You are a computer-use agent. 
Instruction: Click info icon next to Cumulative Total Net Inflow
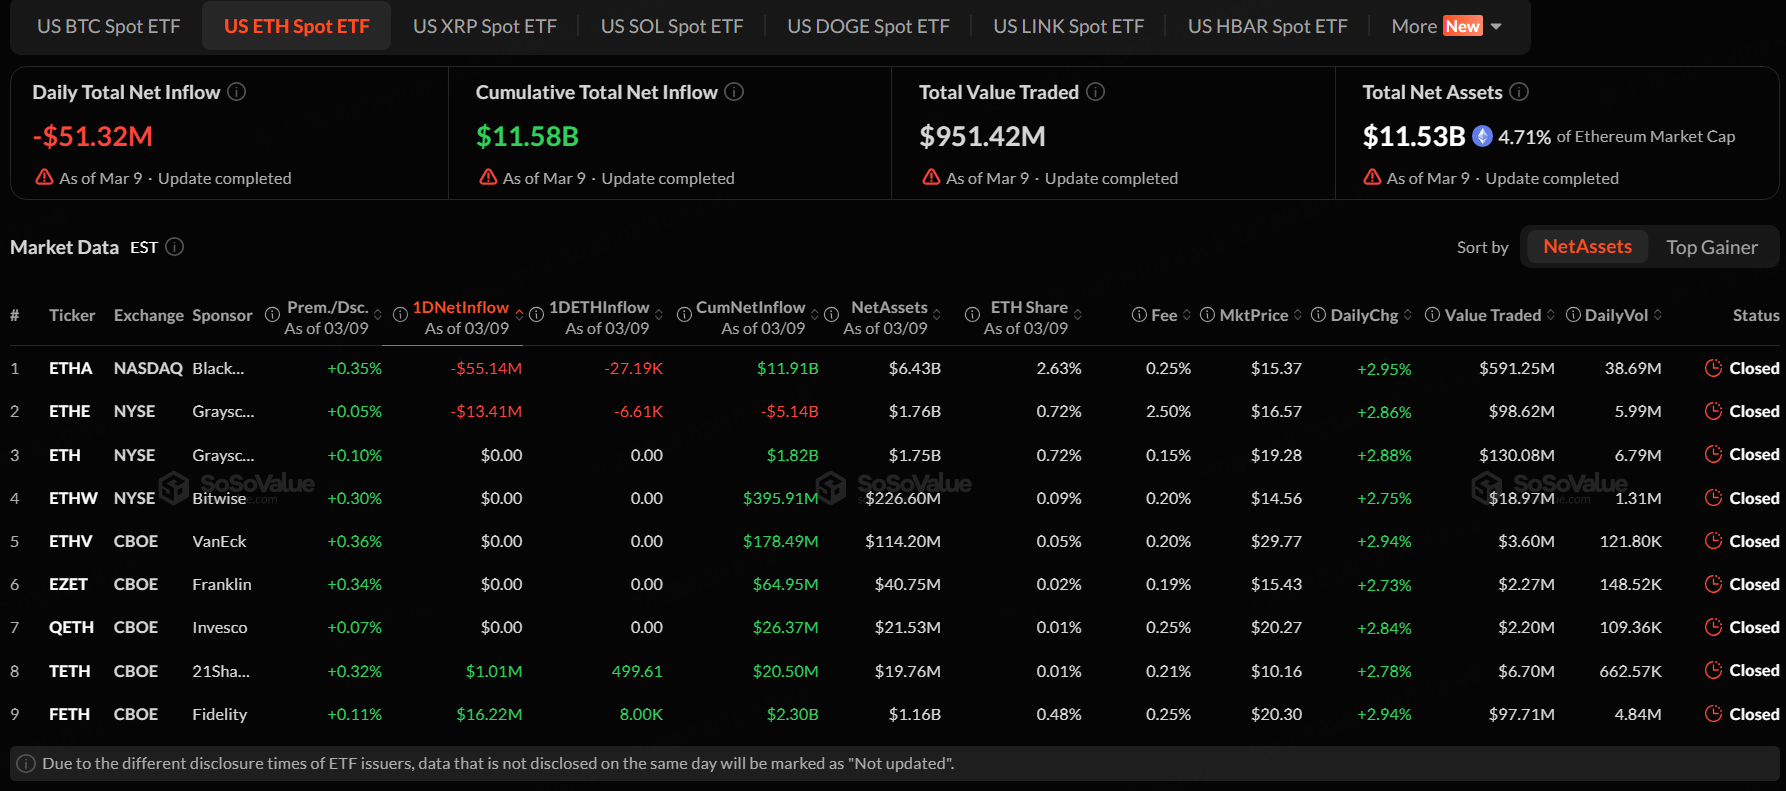click(734, 92)
